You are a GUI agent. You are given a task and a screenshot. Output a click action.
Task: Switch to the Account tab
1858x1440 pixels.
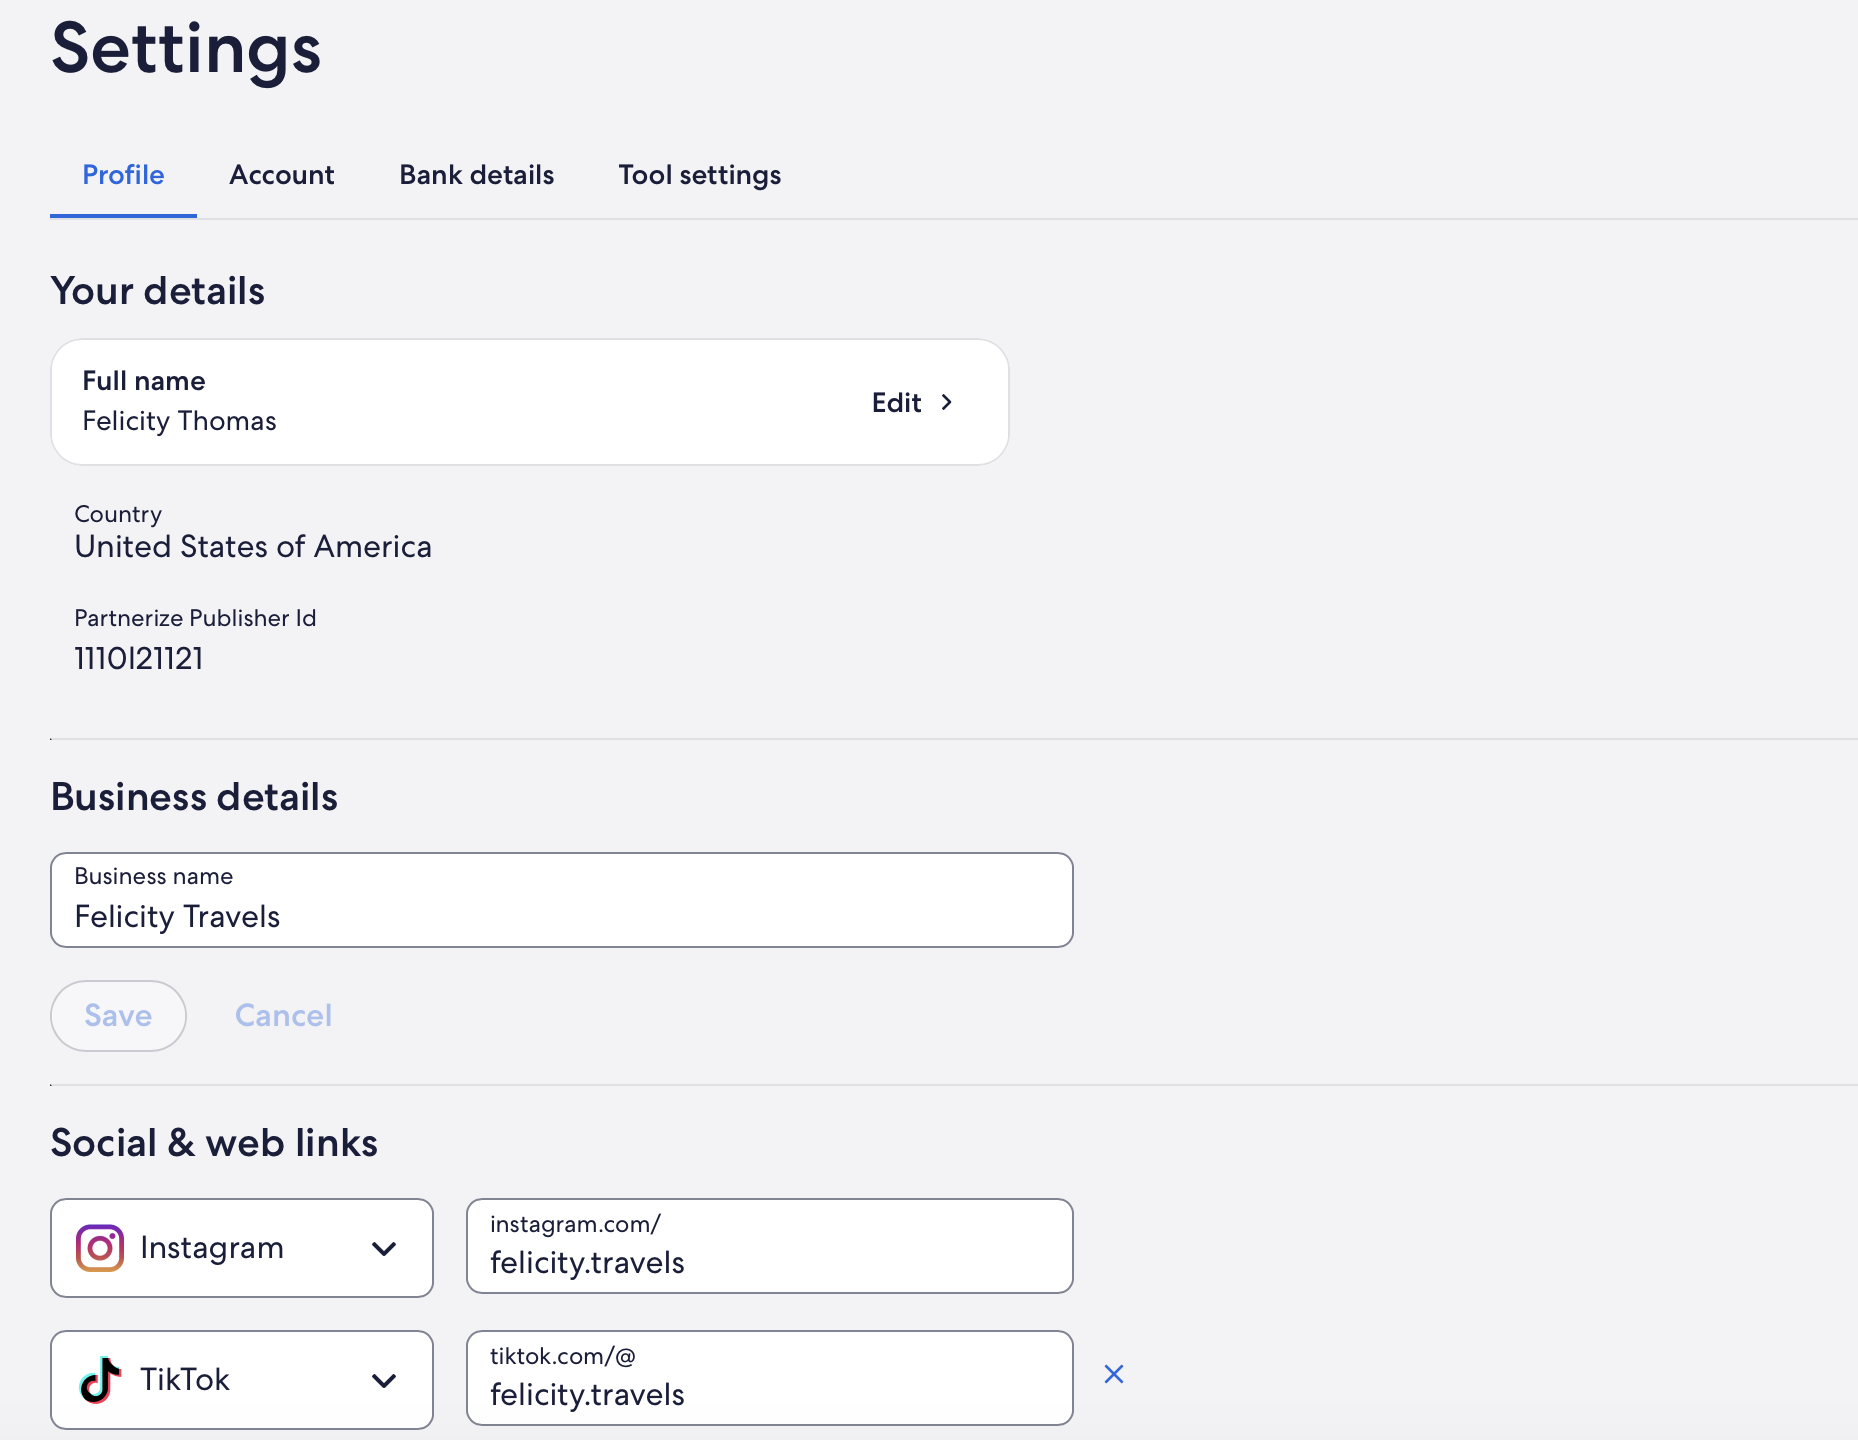coord(282,175)
